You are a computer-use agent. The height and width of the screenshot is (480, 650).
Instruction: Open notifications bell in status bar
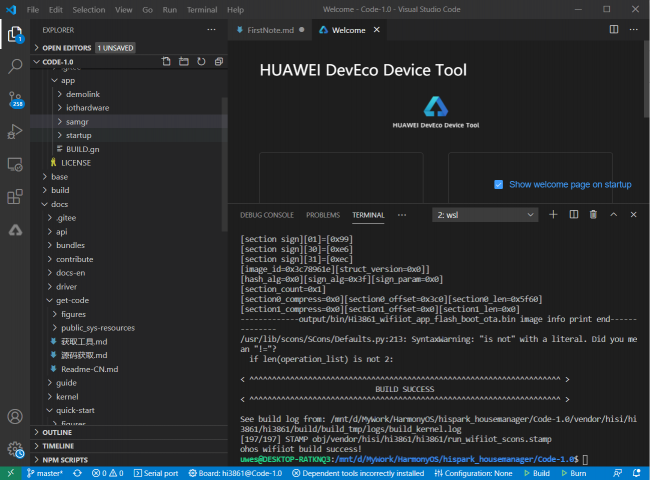point(637,473)
